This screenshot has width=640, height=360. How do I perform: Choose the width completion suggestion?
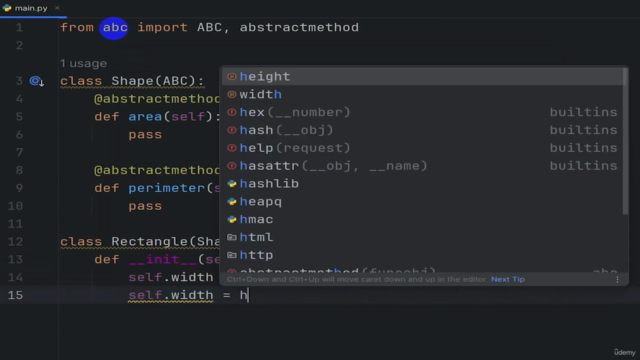(x=422, y=94)
